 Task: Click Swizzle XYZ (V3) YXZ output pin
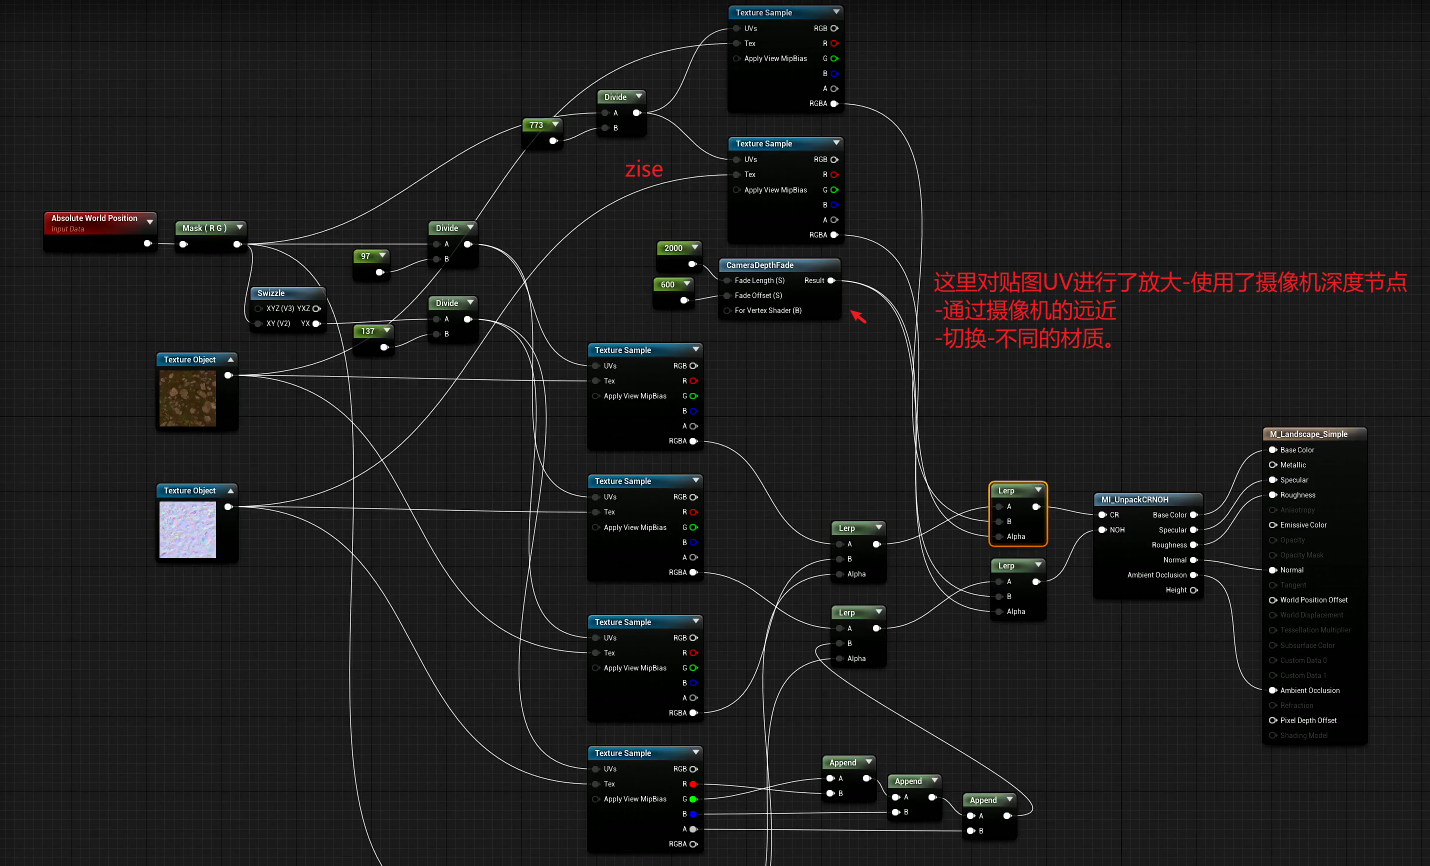(x=316, y=308)
